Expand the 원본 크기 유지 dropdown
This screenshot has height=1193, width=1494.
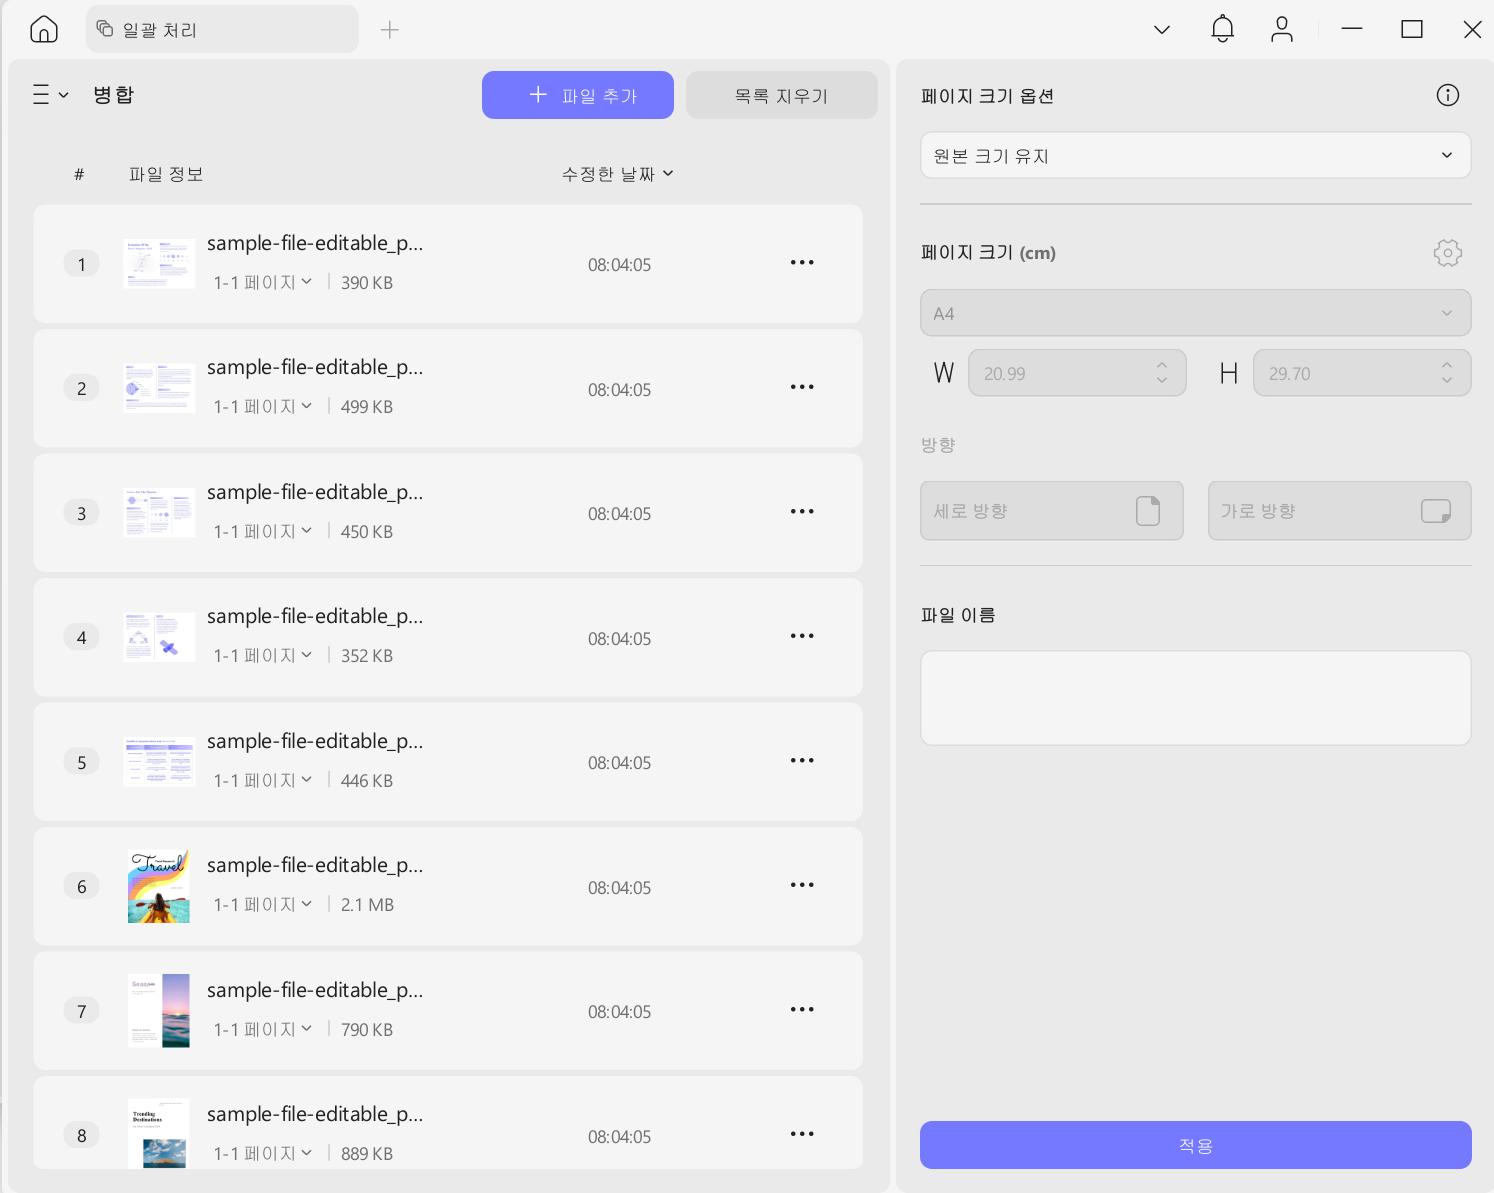[x=1195, y=155]
